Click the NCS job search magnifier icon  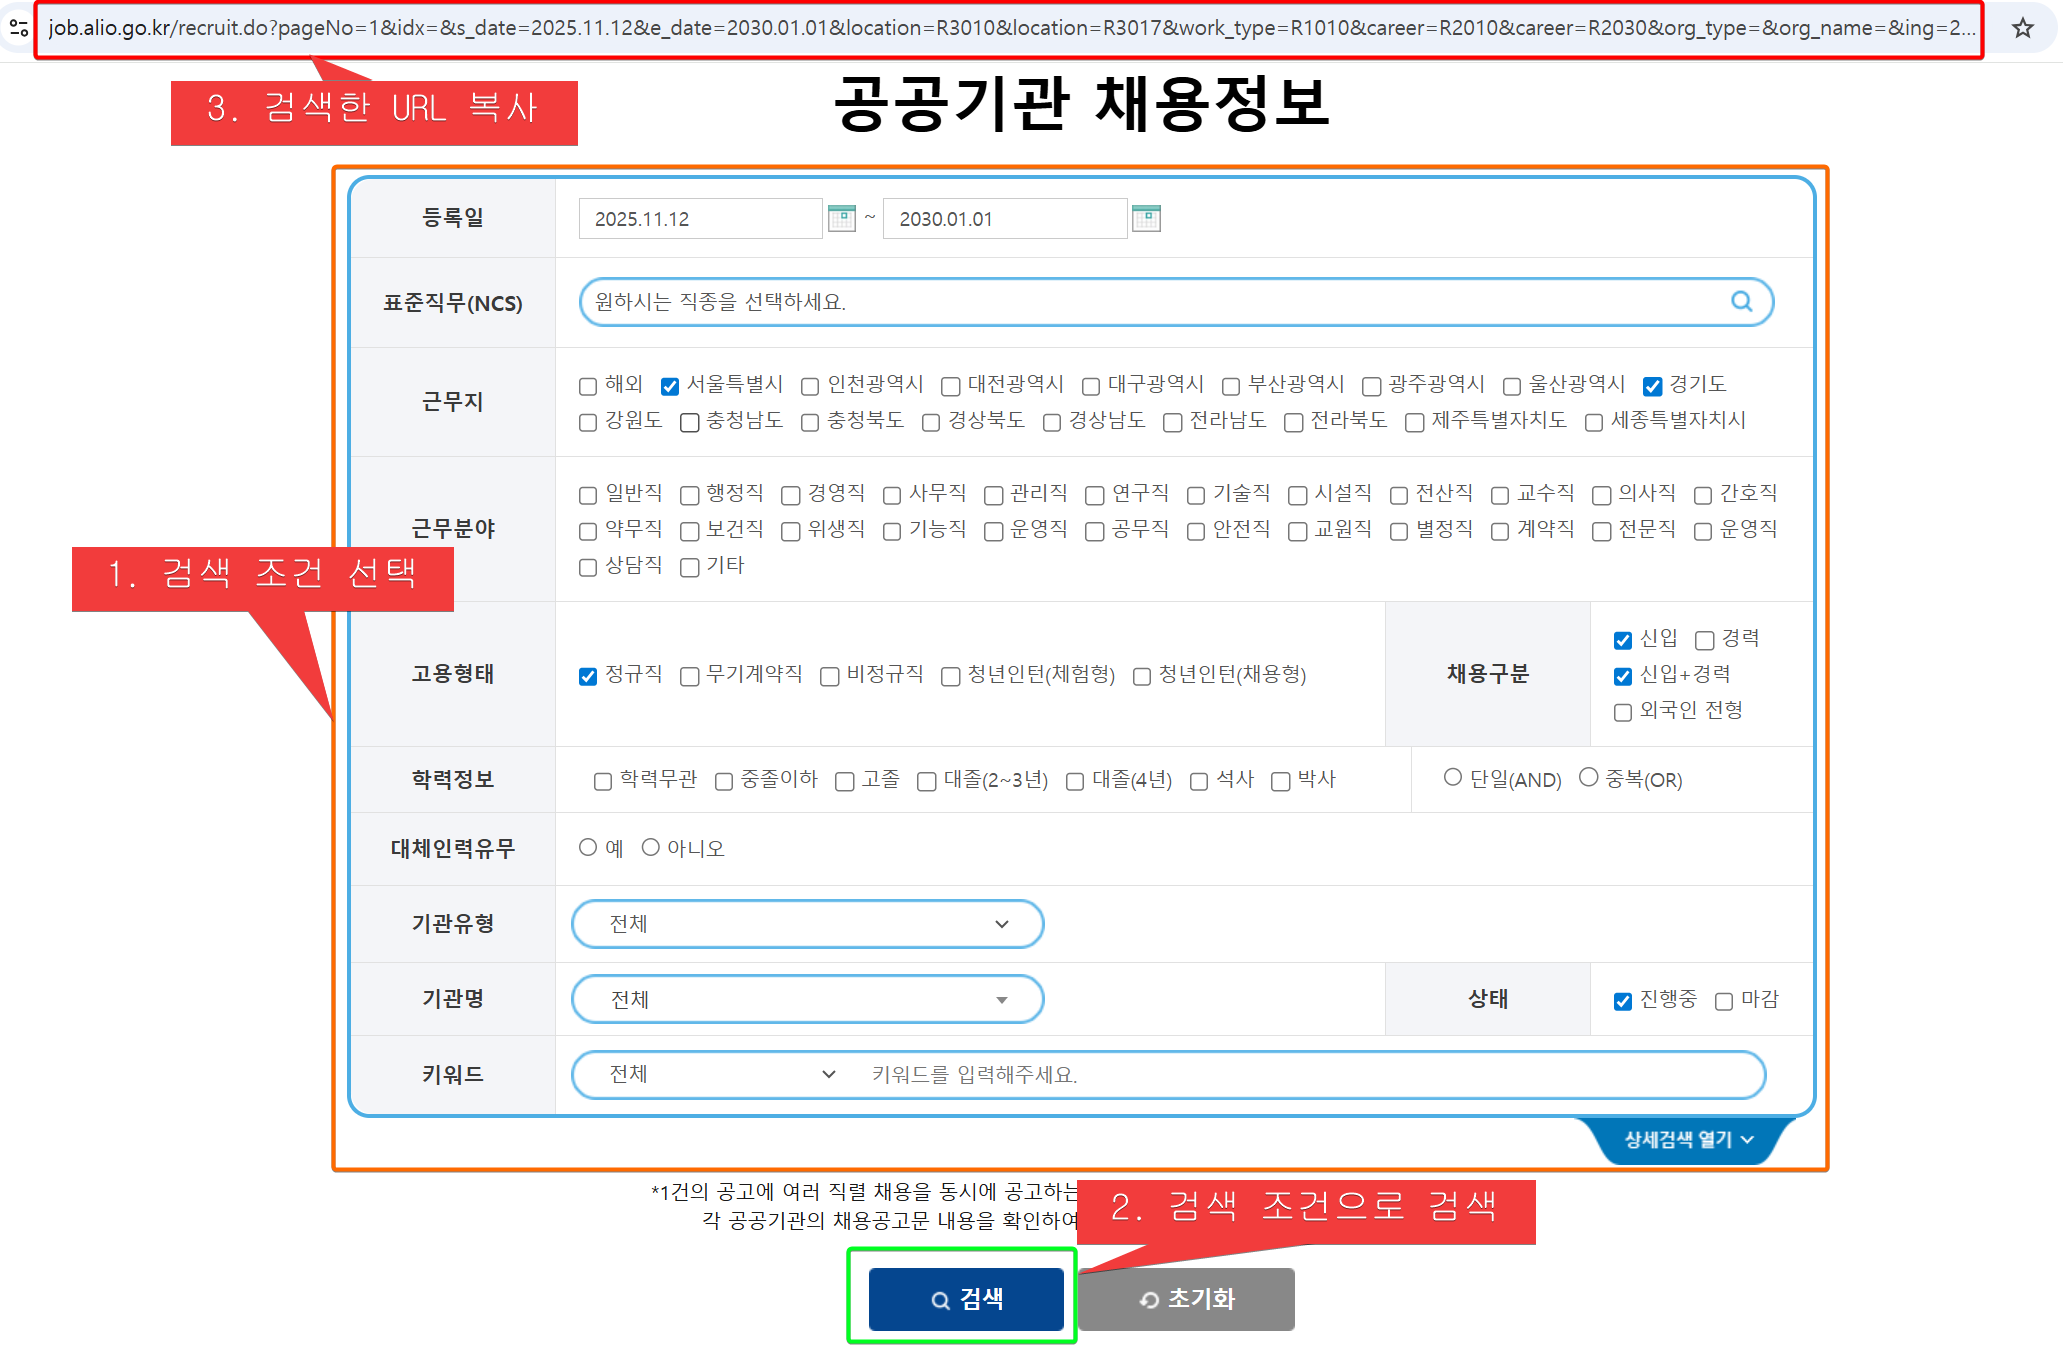click(1741, 301)
